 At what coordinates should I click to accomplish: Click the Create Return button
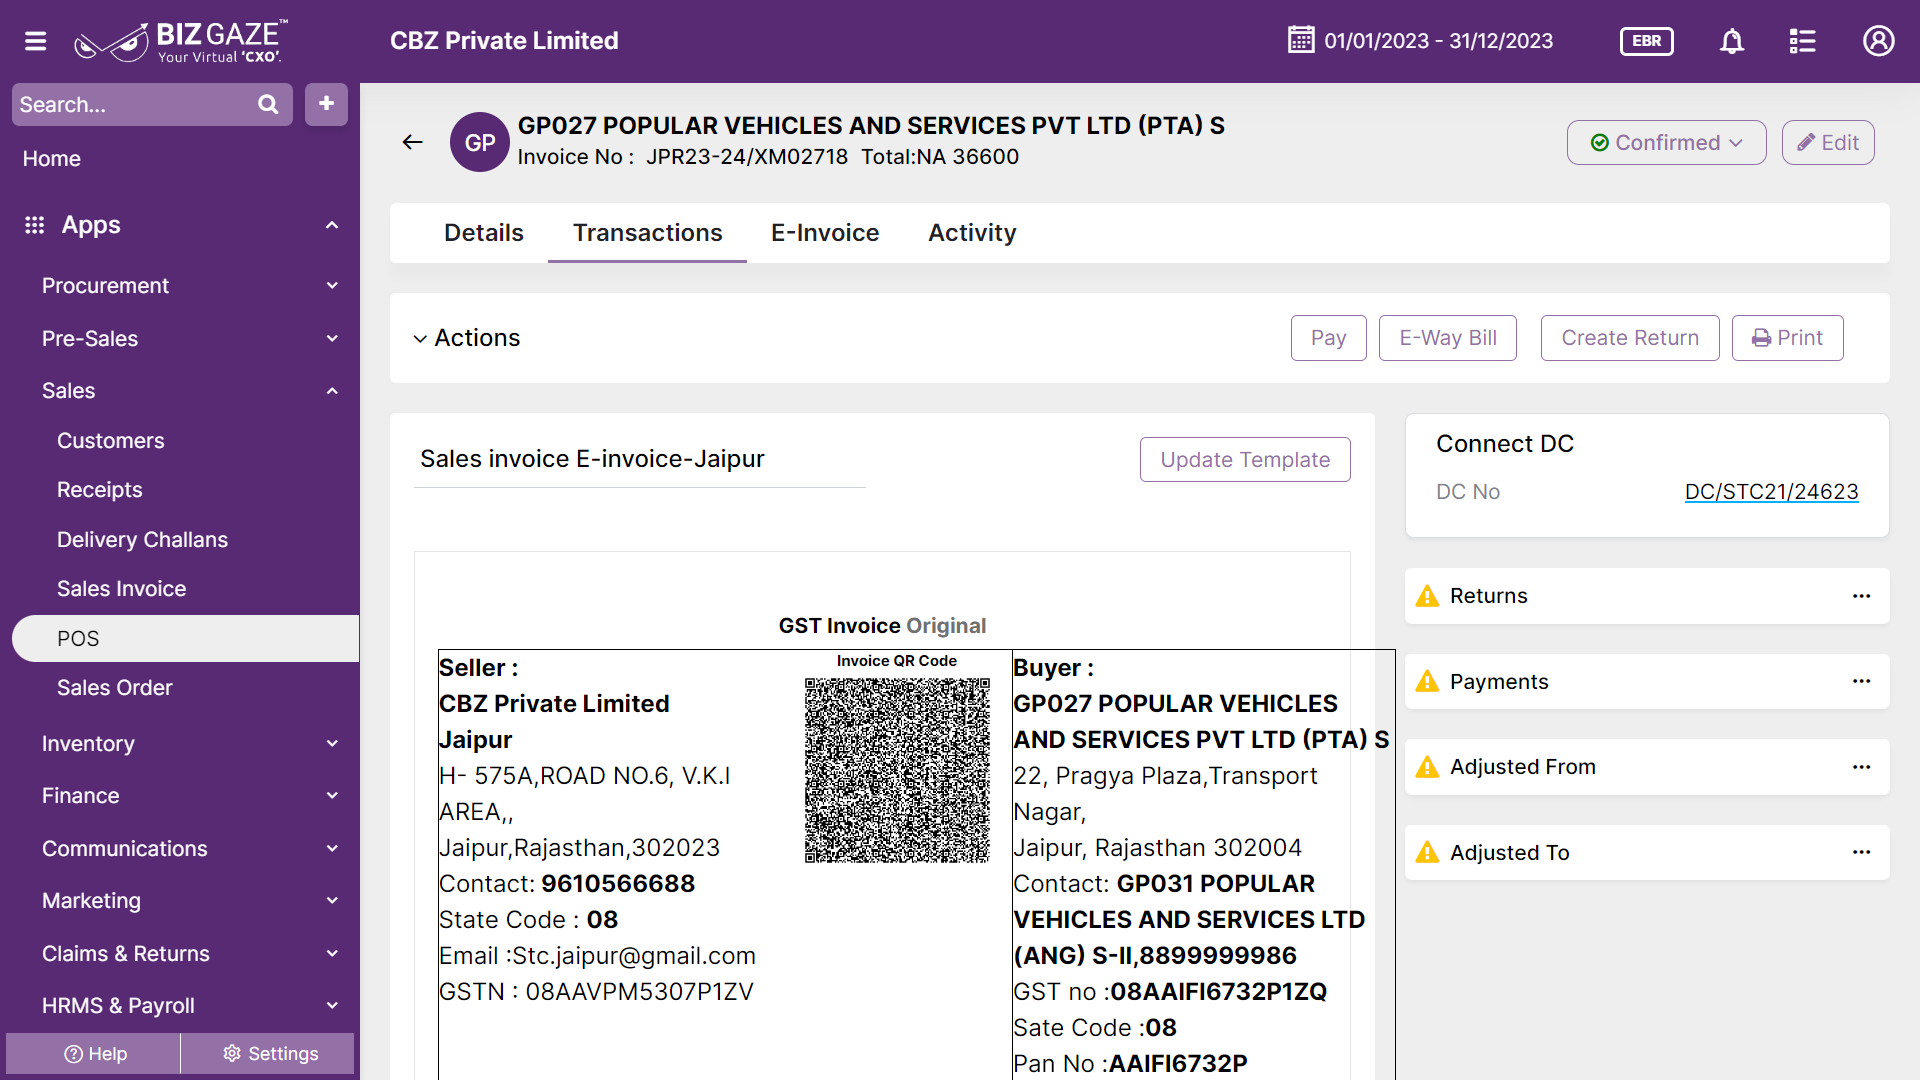click(1630, 338)
